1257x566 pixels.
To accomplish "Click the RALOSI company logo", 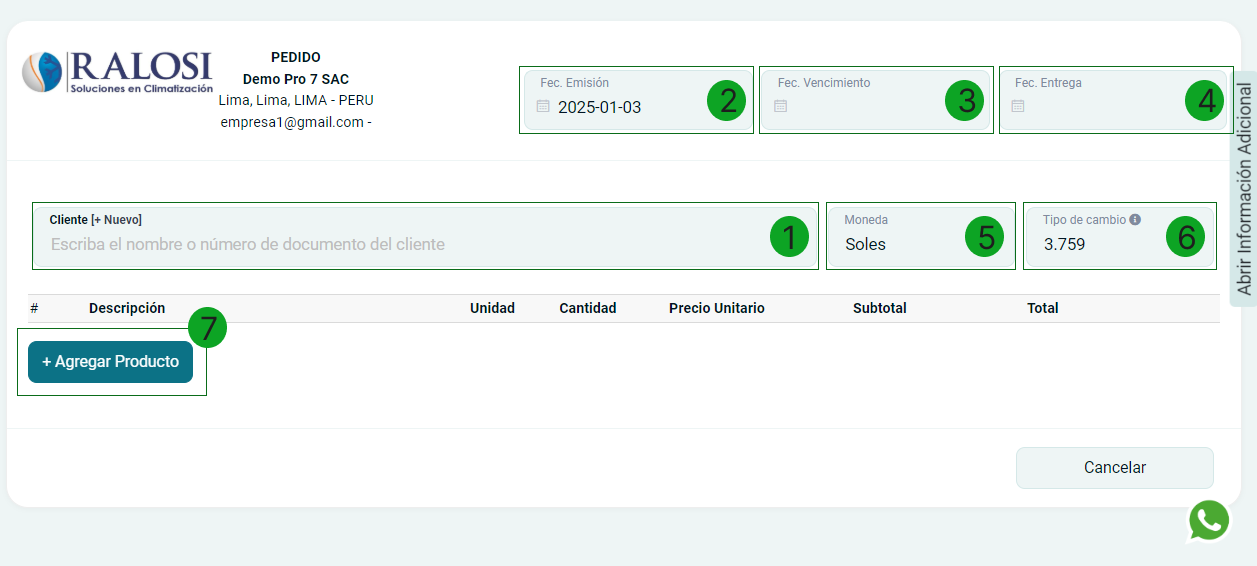I will click(117, 72).
